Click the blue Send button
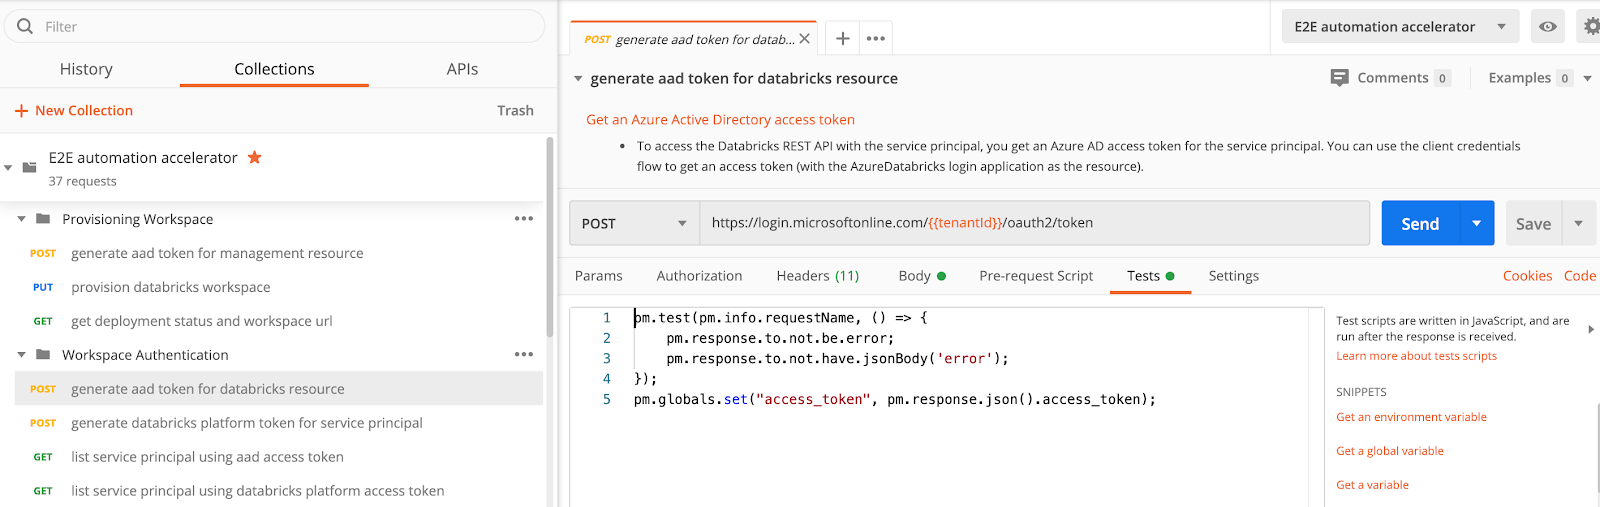This screenshot has height=507, width=1600. tap(1420, 223)
